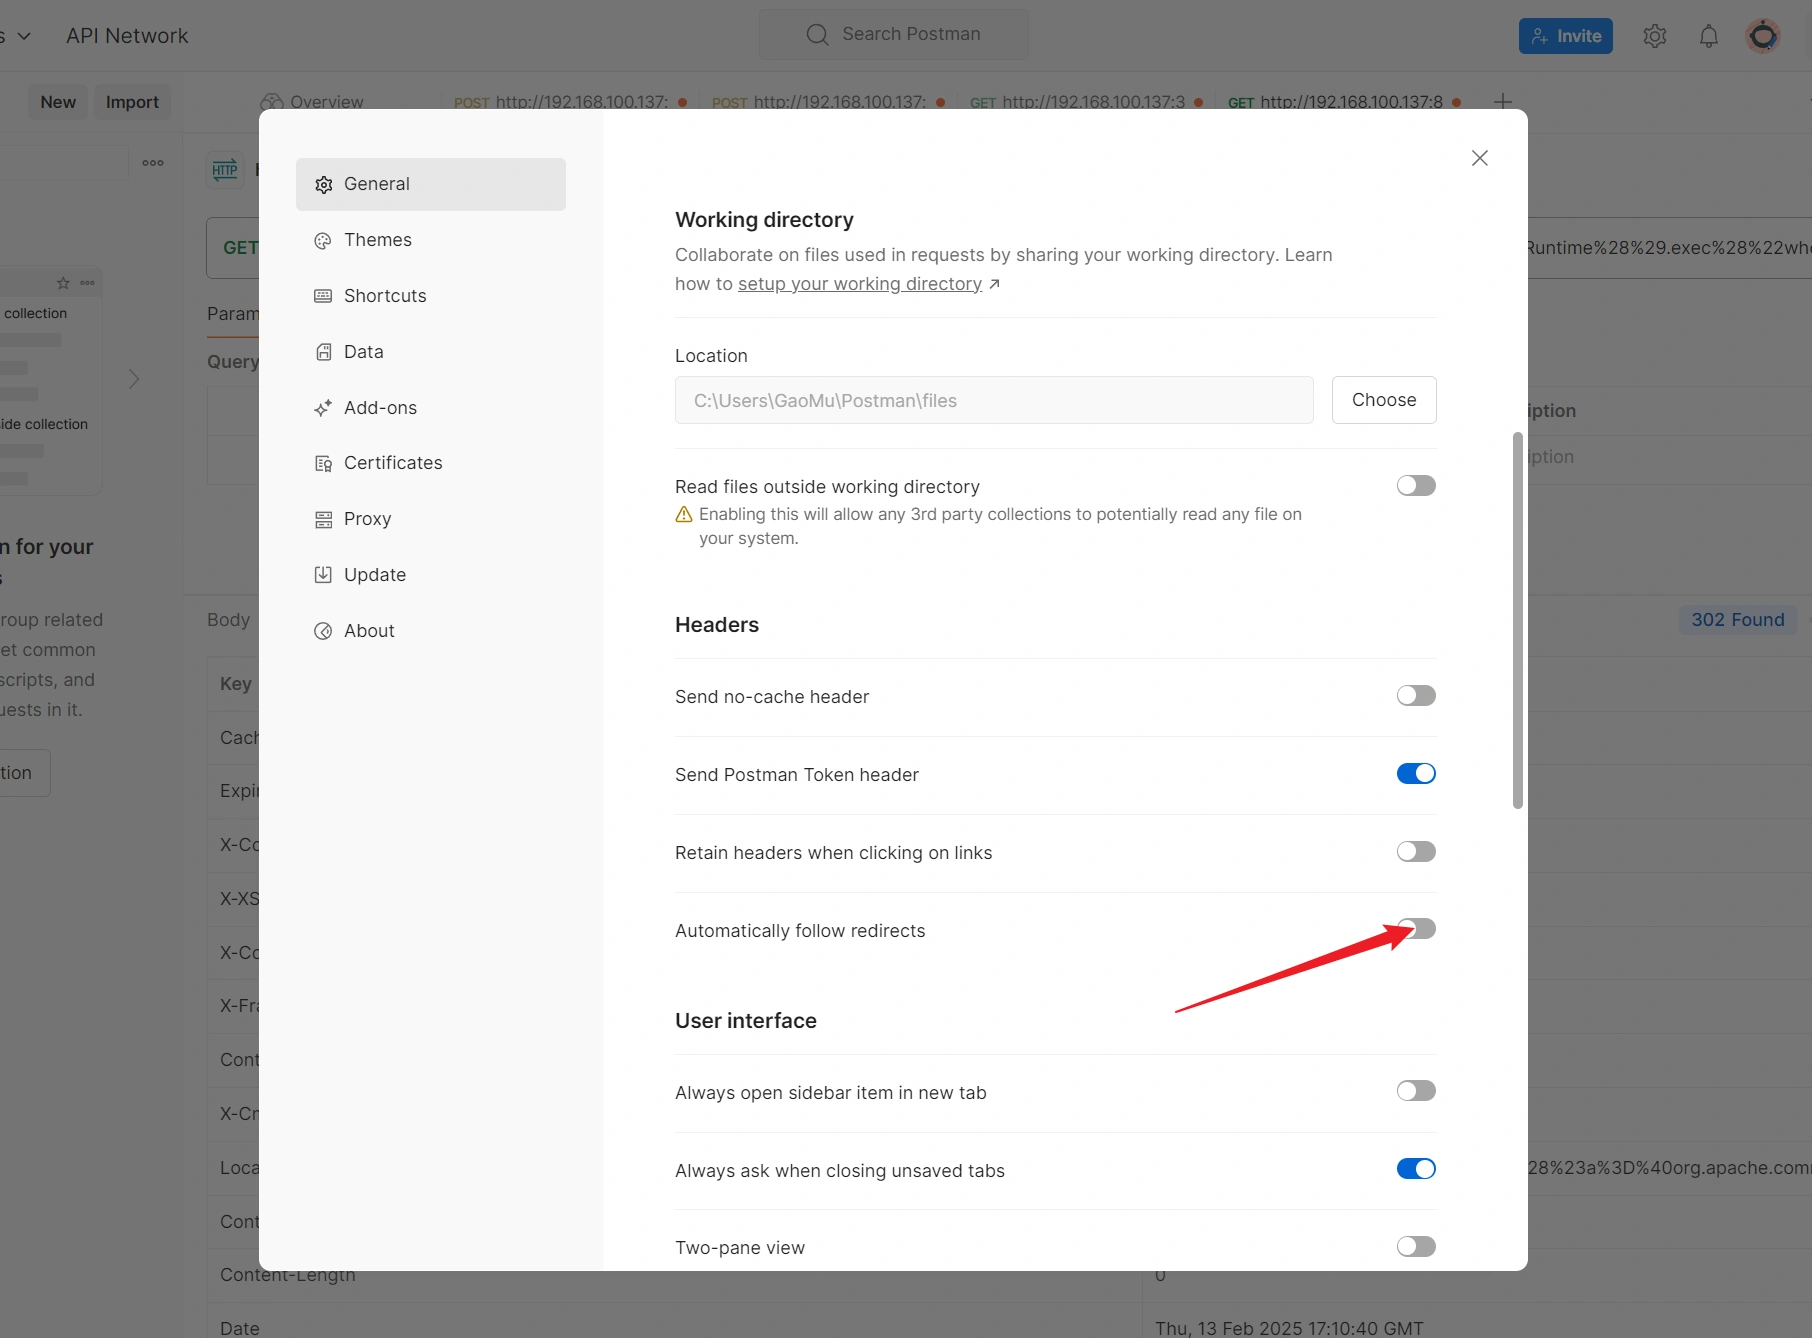The image size is (1812, 1338).
Task: Click the three-dots options icon in sidebar
Action: click(153, 163)
